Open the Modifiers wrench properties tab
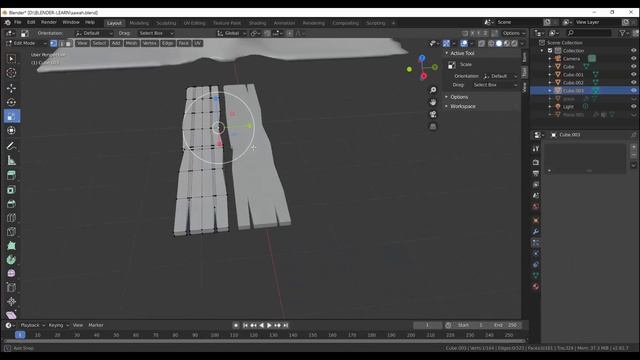640x360 pixels. [536, 232]
